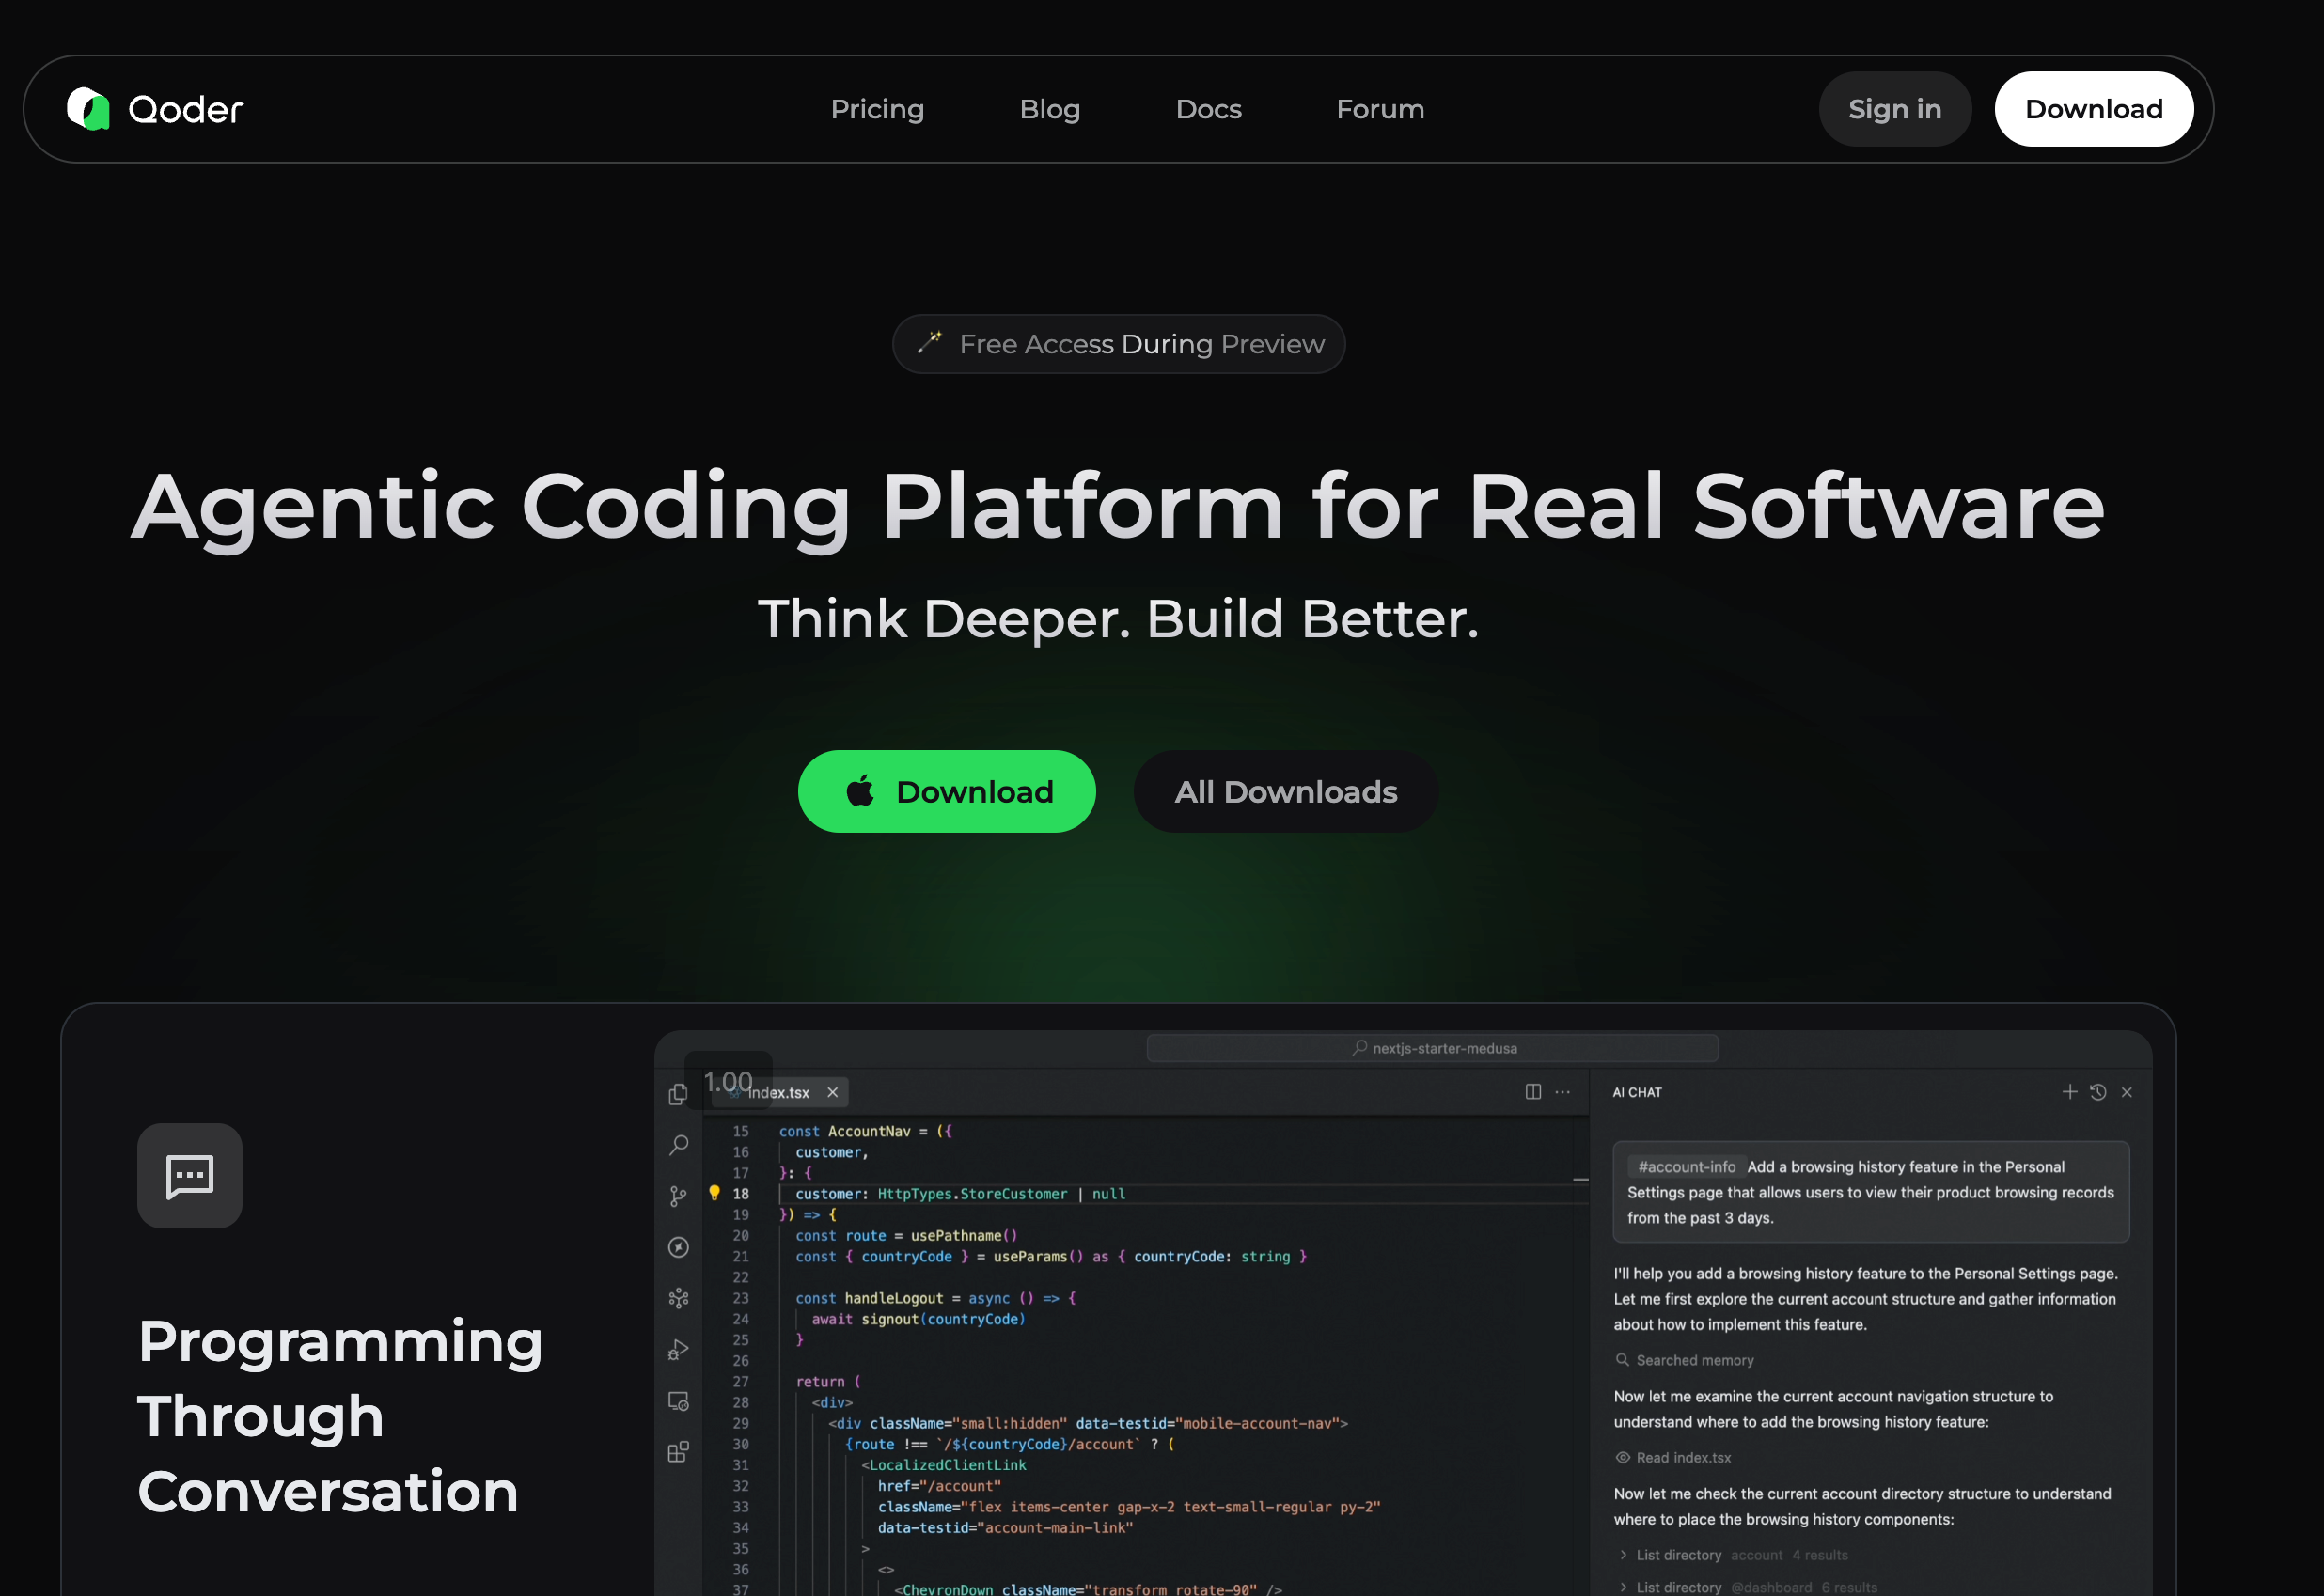The width and height of the screenshot is (2324, 1596).
Task: Click line number 18 in the editor gutter
Action: click(741, 1193)
